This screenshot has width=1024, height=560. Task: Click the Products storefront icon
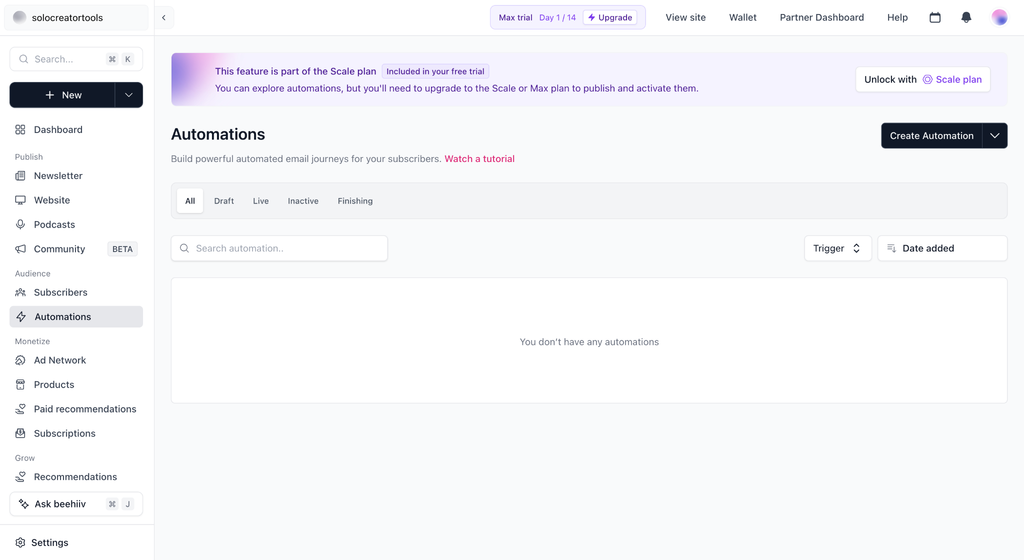click(20, 384)
